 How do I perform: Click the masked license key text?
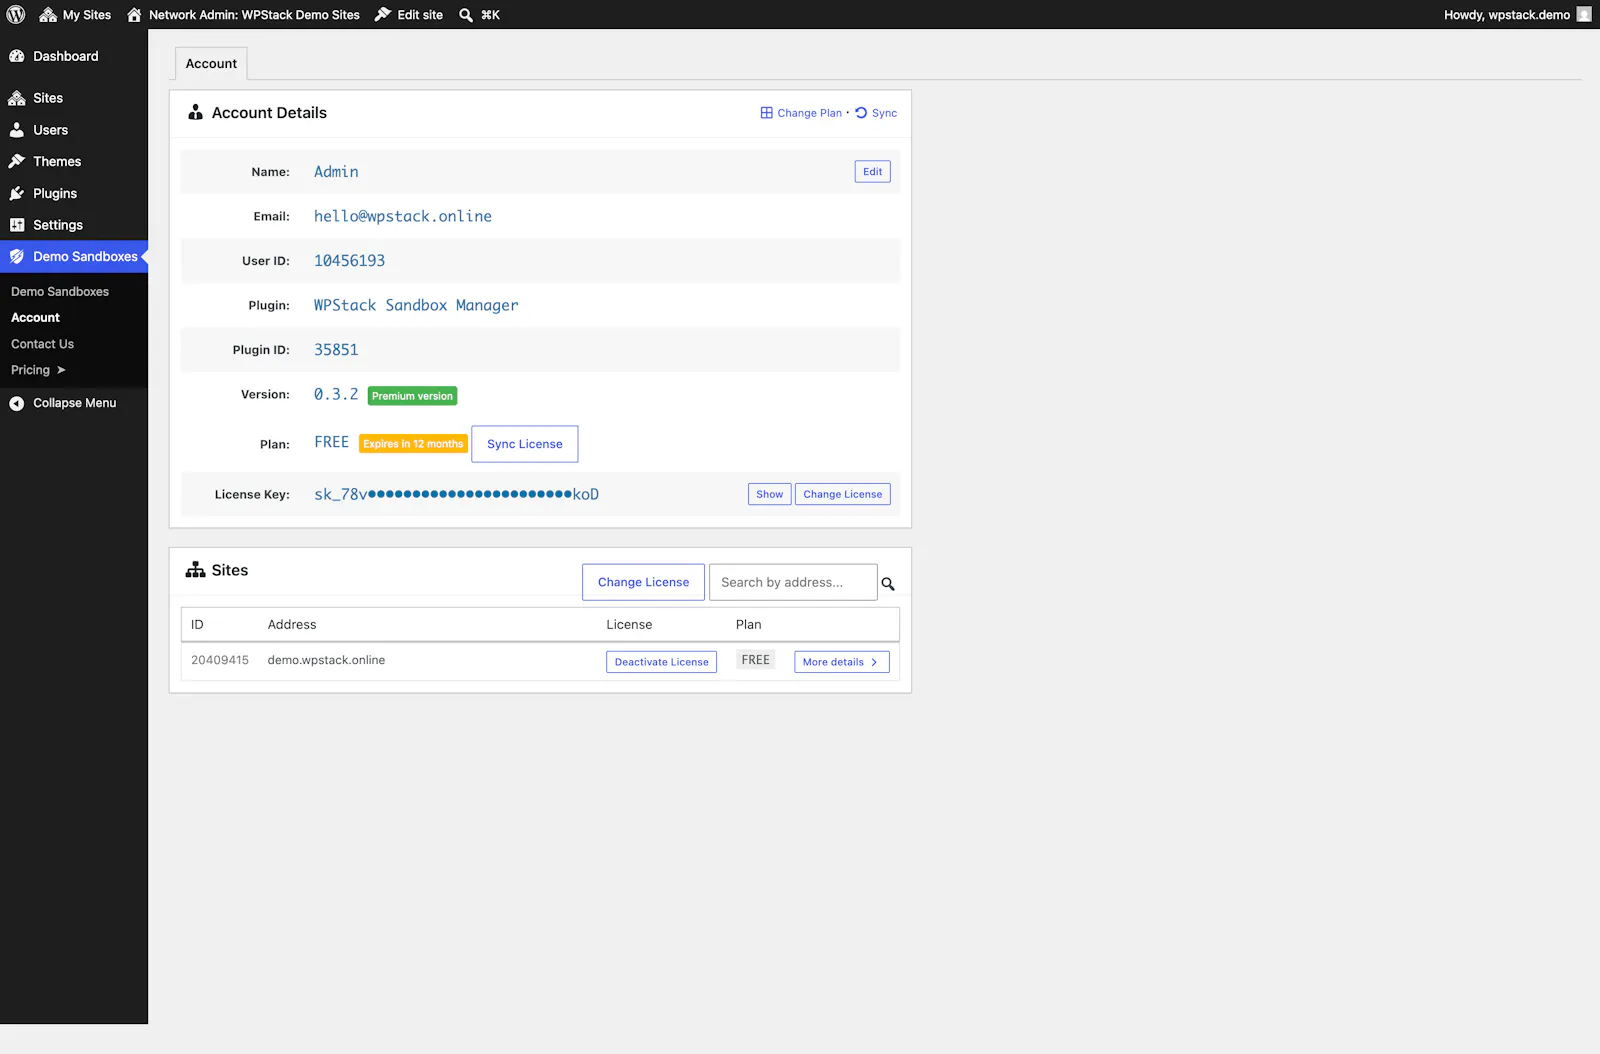coord(456,494)
